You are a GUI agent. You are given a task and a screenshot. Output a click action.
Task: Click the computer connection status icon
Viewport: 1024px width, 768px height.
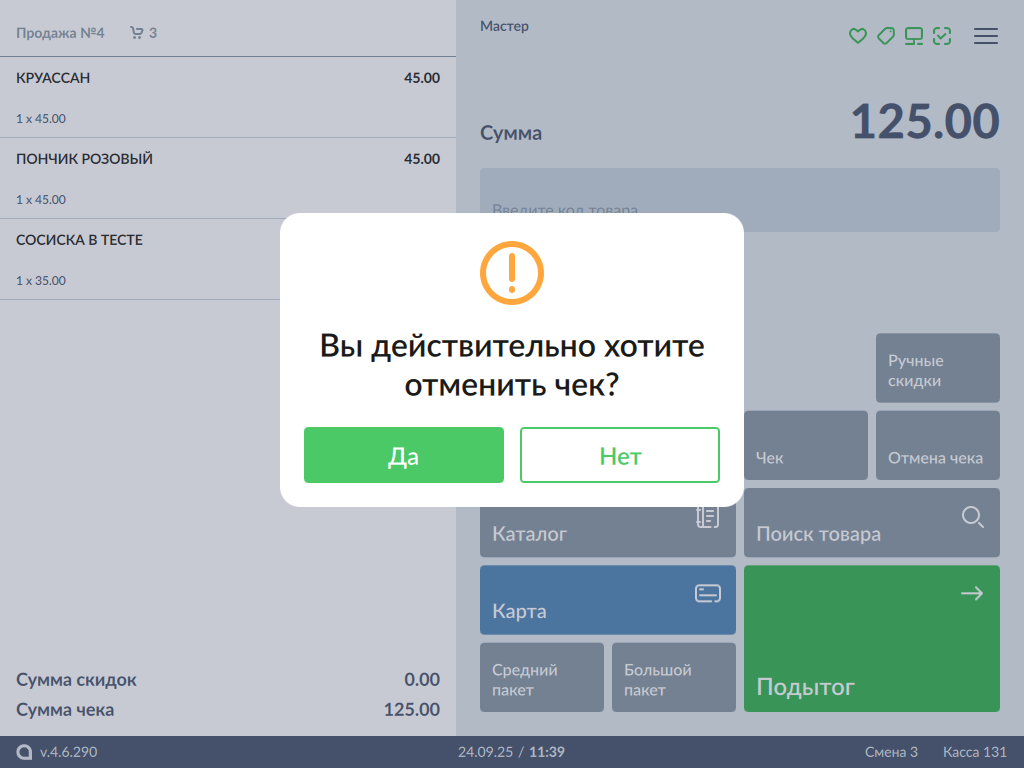[x=913, y=36]
